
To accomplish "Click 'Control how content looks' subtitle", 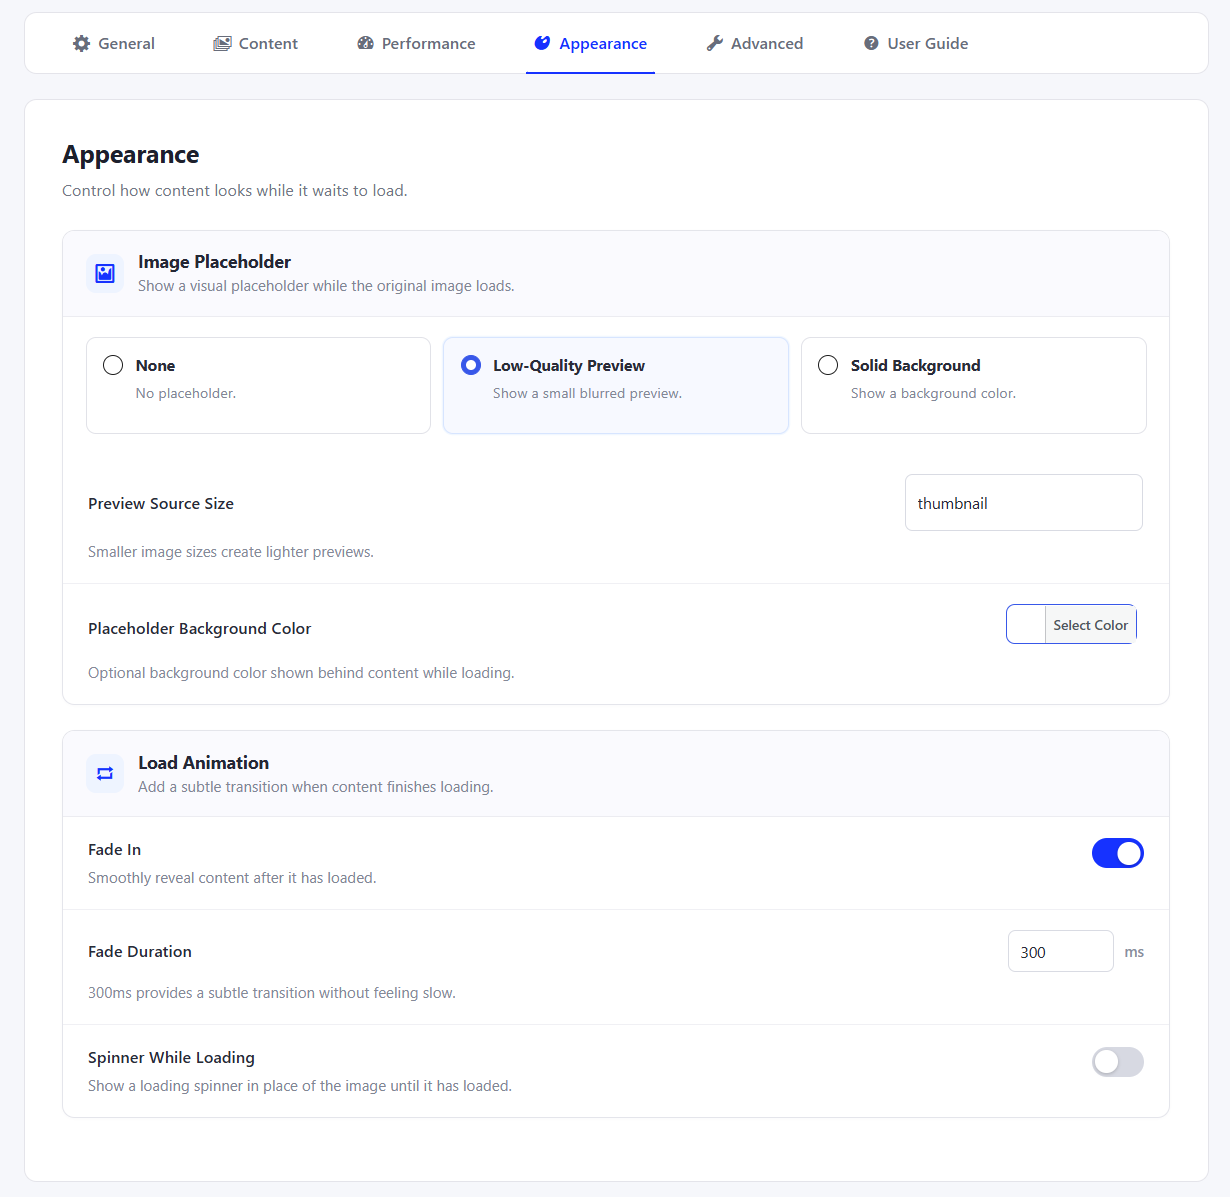I will coord(235,191).
